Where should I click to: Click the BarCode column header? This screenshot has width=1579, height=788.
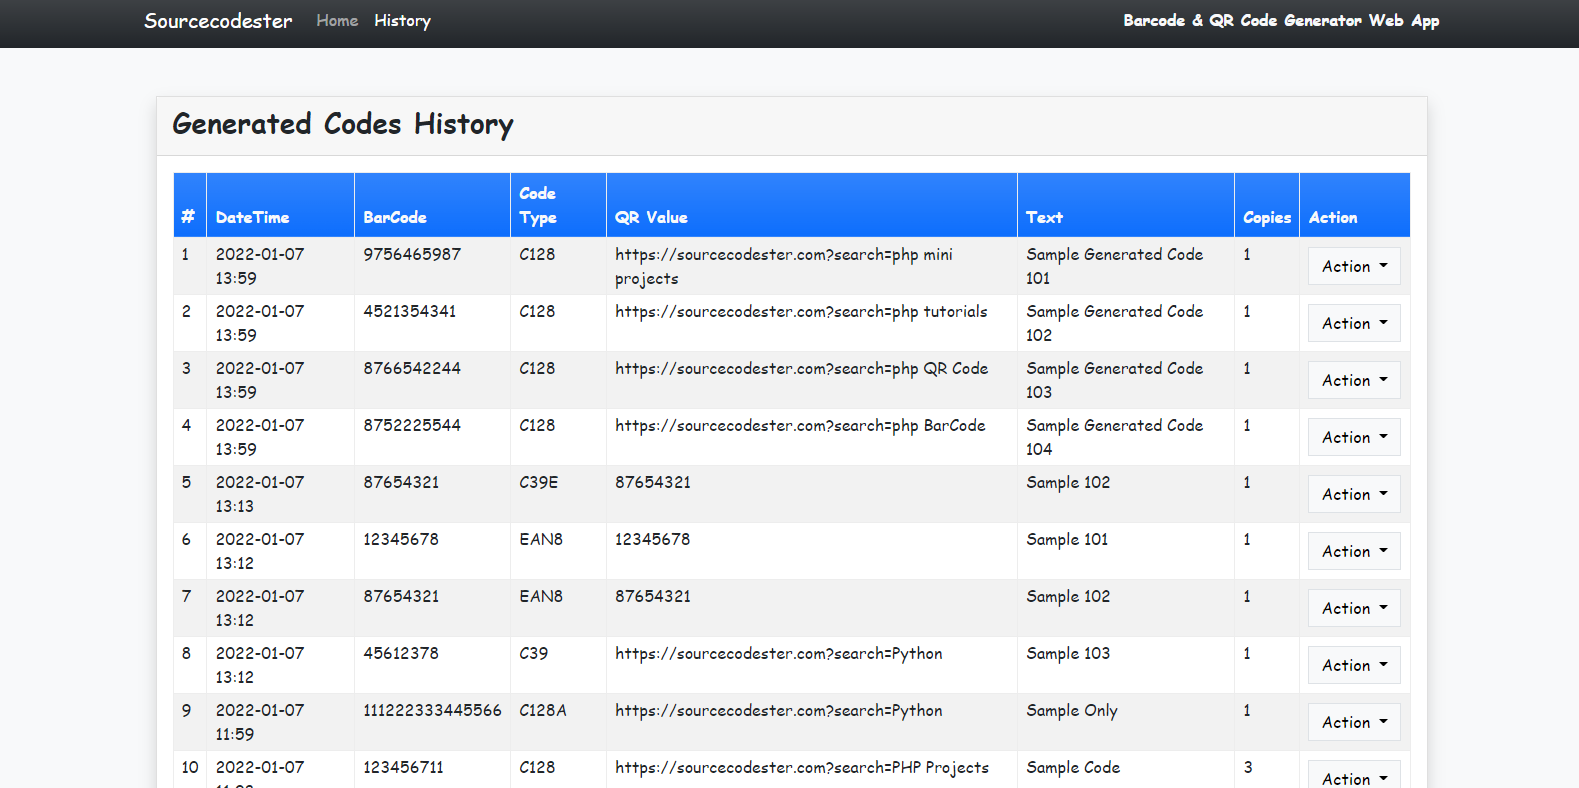click(432, 205)
